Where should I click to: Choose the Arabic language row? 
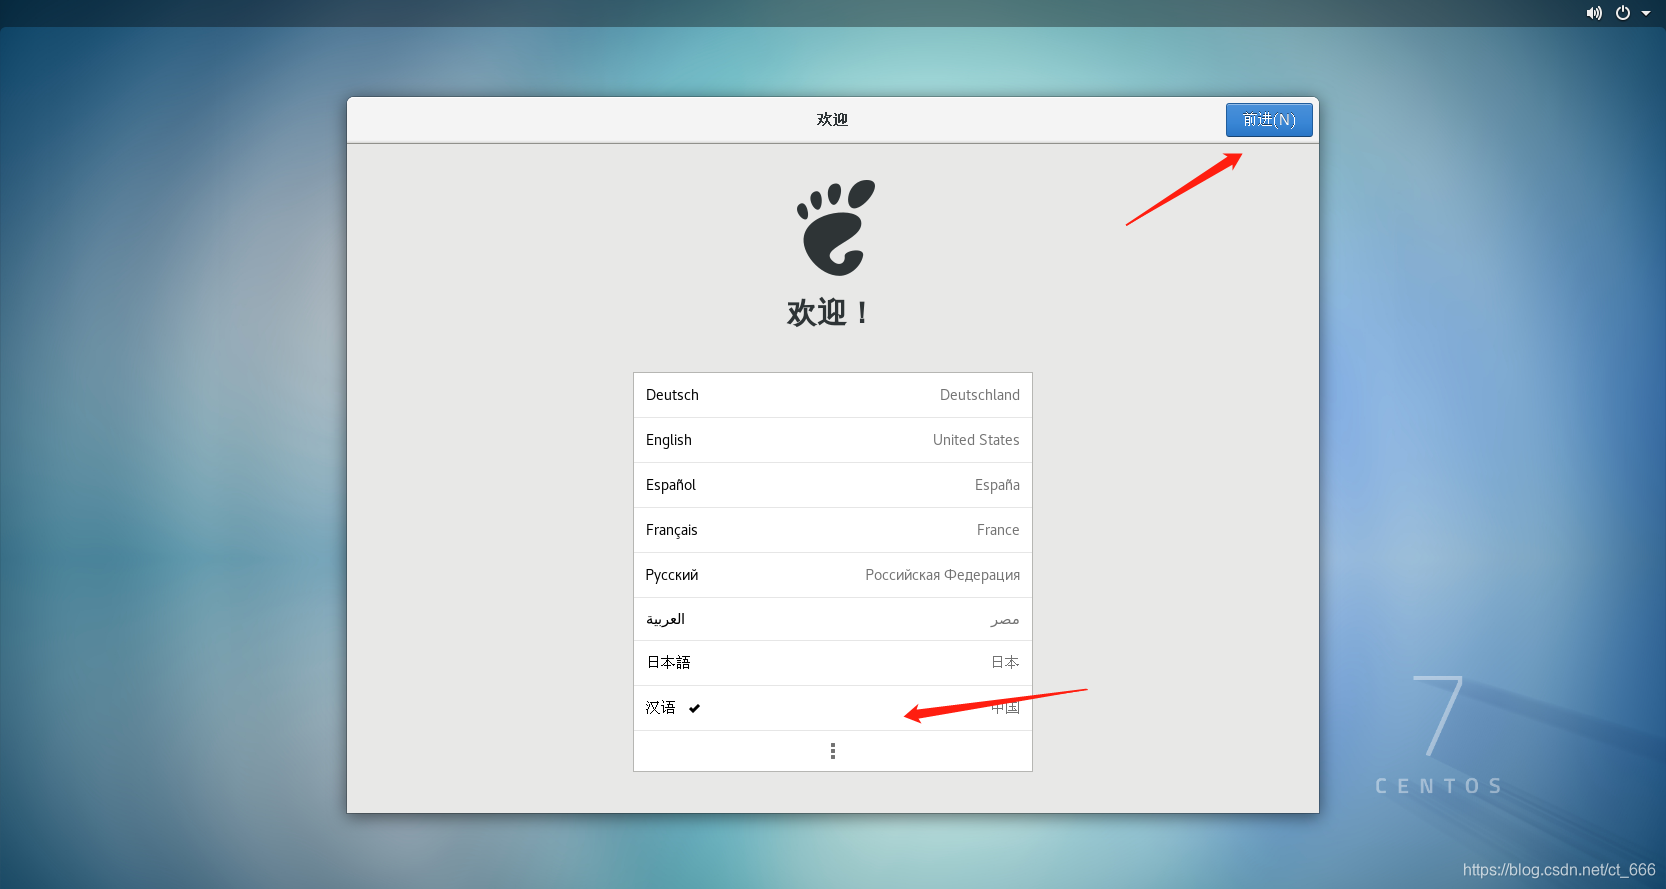coord(833,619)
